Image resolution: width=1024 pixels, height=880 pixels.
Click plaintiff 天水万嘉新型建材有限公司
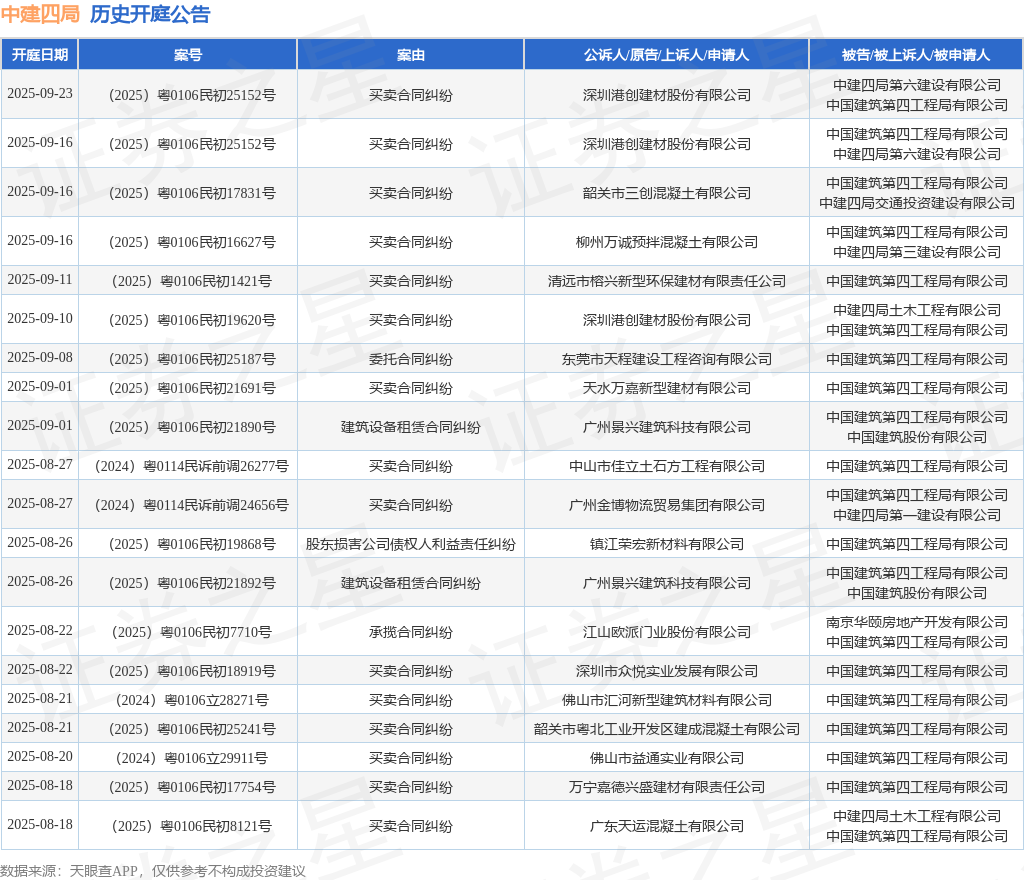click(x=667, y=388)
